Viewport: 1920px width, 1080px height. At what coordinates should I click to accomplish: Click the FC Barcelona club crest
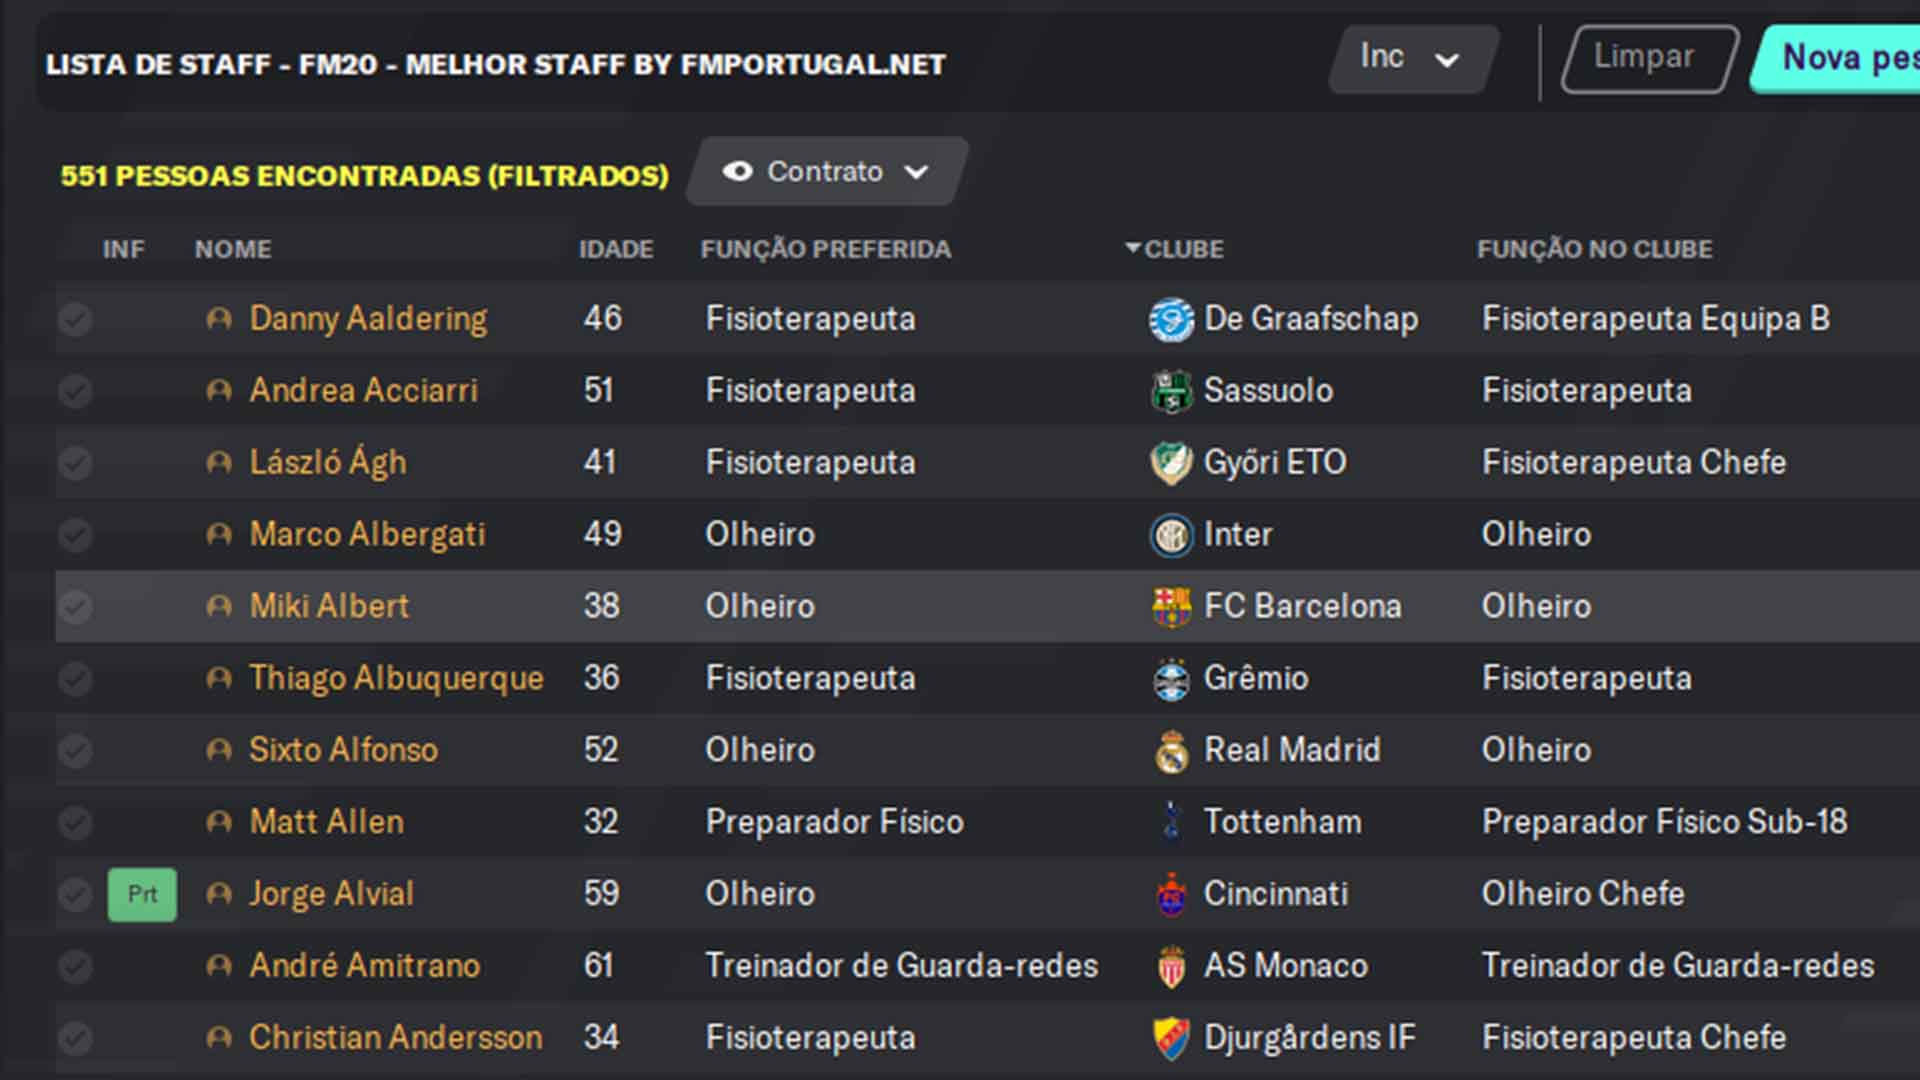(x=1171, y=606)
